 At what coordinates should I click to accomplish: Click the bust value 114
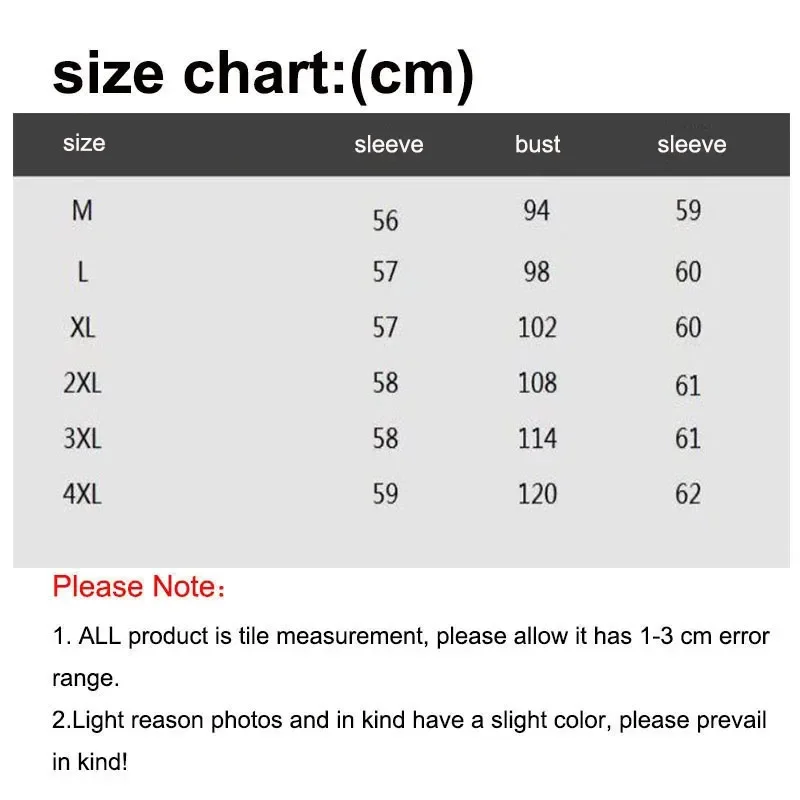[537, 439]
